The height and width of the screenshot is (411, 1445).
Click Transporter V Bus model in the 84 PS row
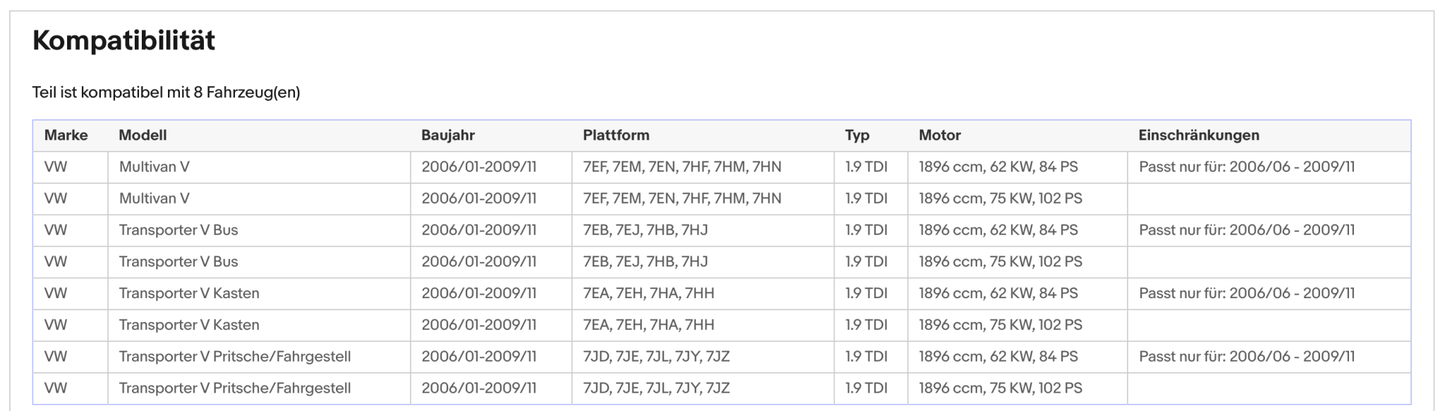click(x=178, y=230)
